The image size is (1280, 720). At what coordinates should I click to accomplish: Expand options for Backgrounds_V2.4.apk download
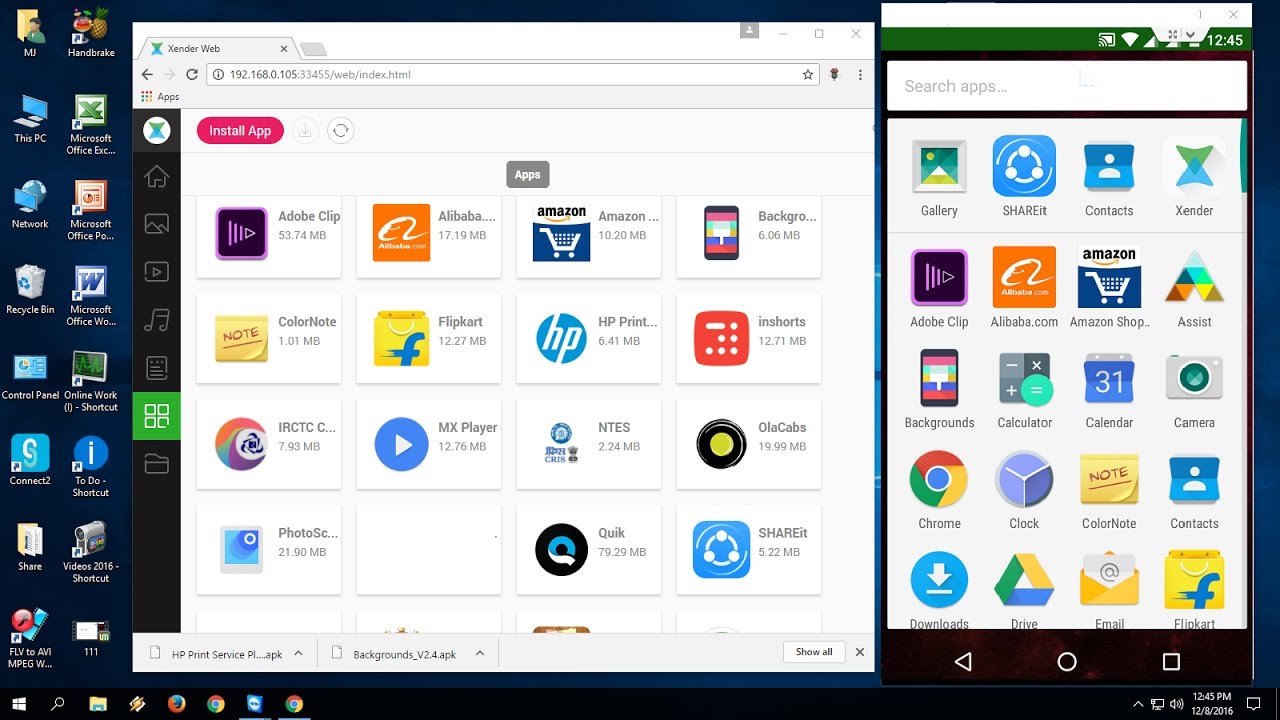click(x=480, y=653)
